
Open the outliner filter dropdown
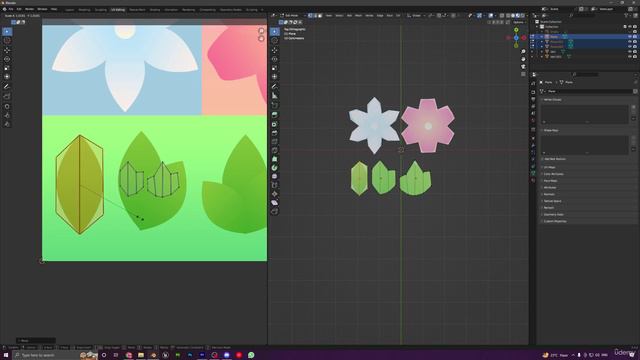(628, 16)
